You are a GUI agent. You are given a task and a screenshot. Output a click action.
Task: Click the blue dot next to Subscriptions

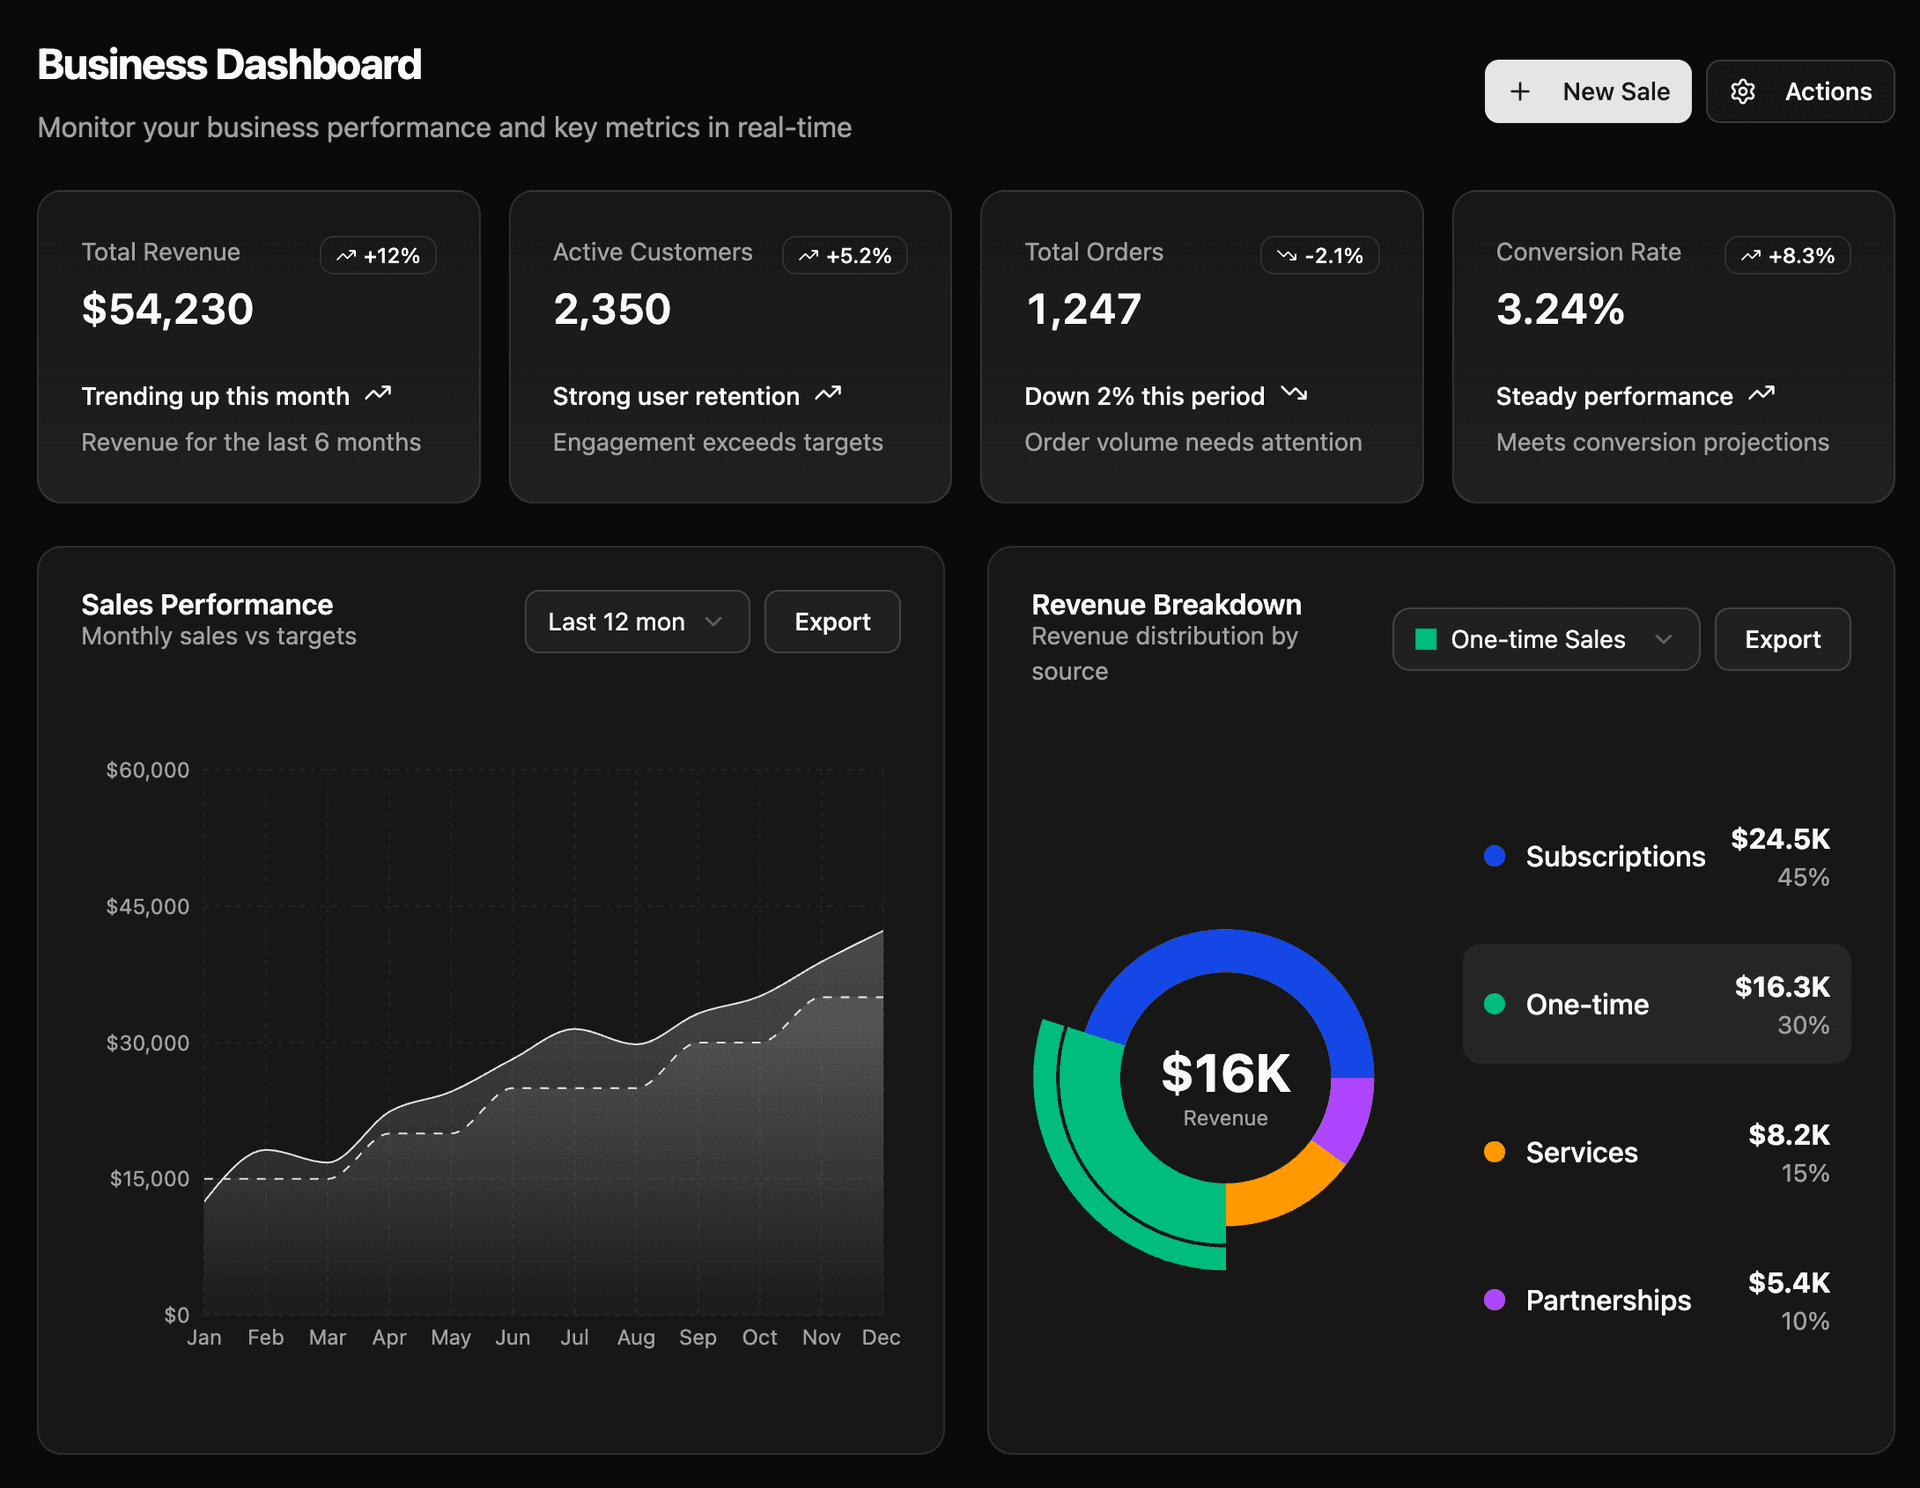point(1494,856)
